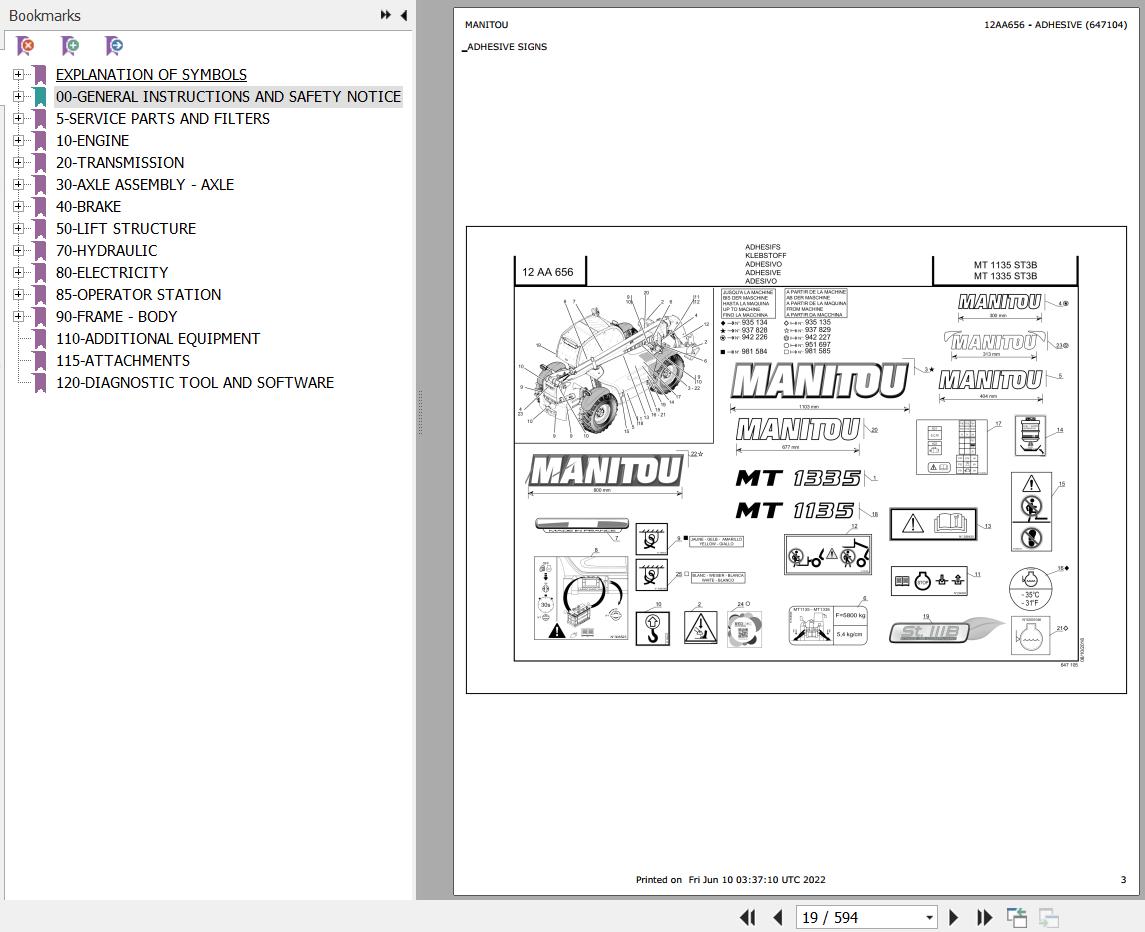Open 5-SERVICE PARTS AND FILTERS bookmark

tap(163, 118)
